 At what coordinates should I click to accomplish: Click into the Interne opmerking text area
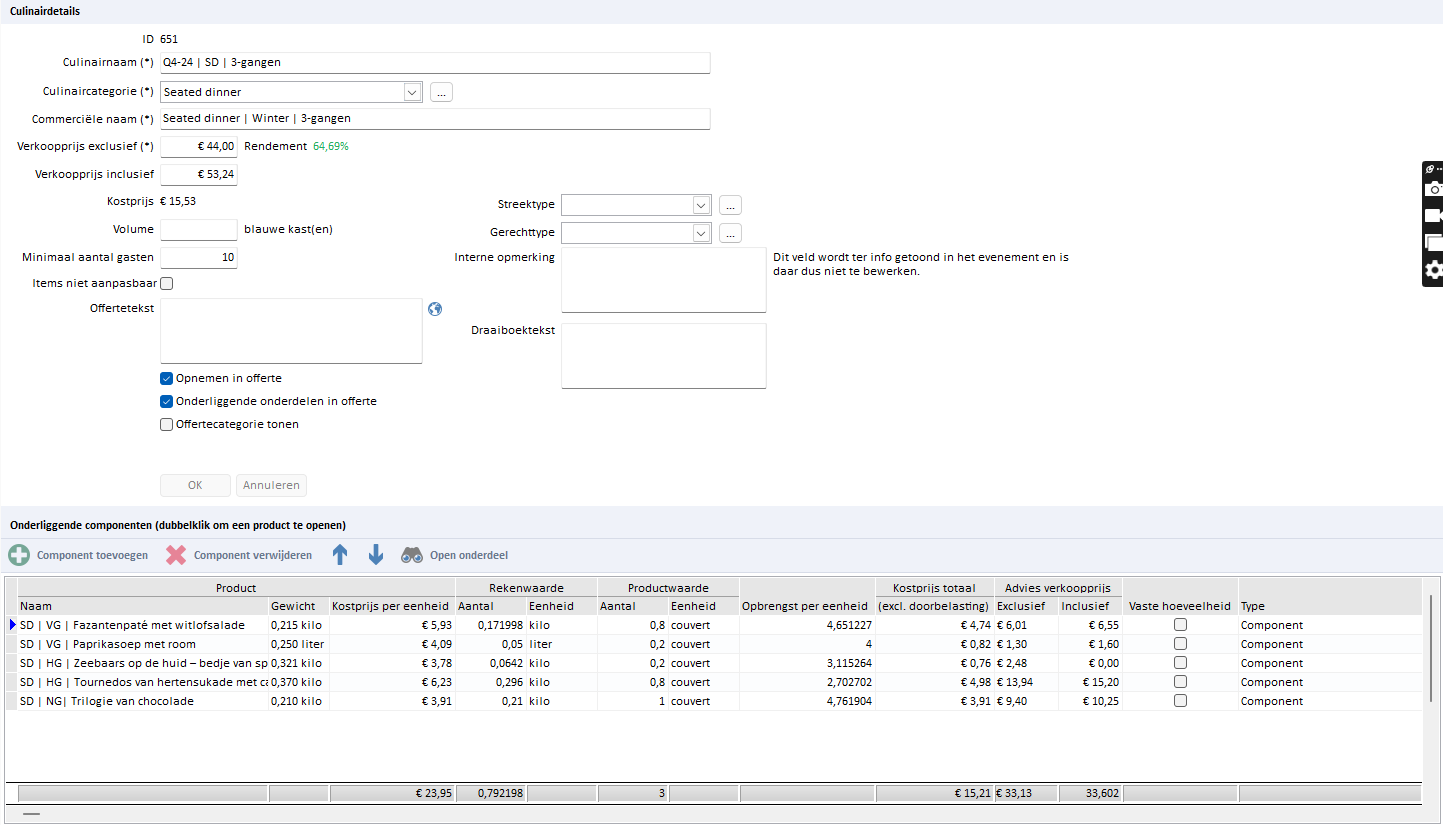(x=664, y=280)
